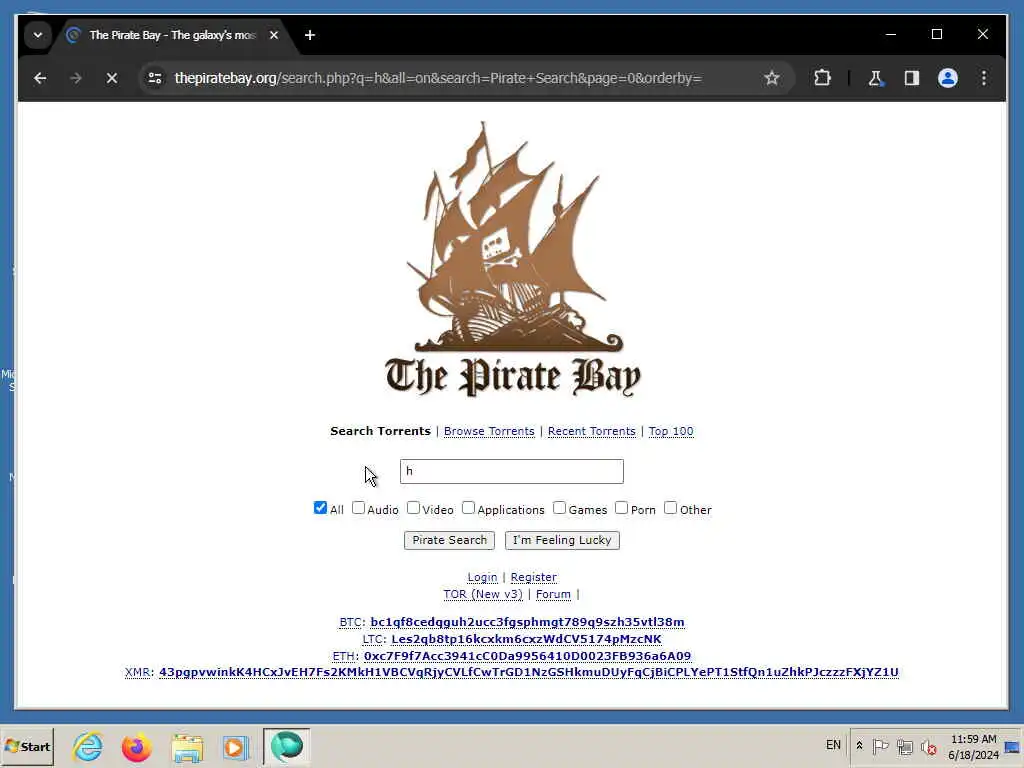Viewport: 1024px width, 768px height.
Task: Open Windows Media Player taskbar icon
Action: [235, 746]
